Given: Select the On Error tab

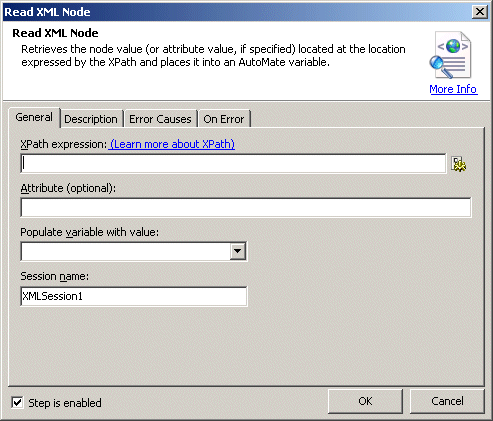Looking at the screenshot, I should (x=224, y=119).
